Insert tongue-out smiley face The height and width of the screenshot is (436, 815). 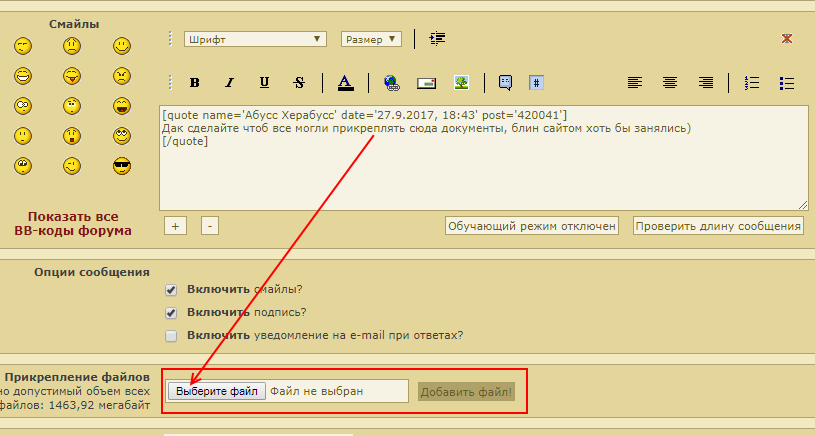coord(72,76)
